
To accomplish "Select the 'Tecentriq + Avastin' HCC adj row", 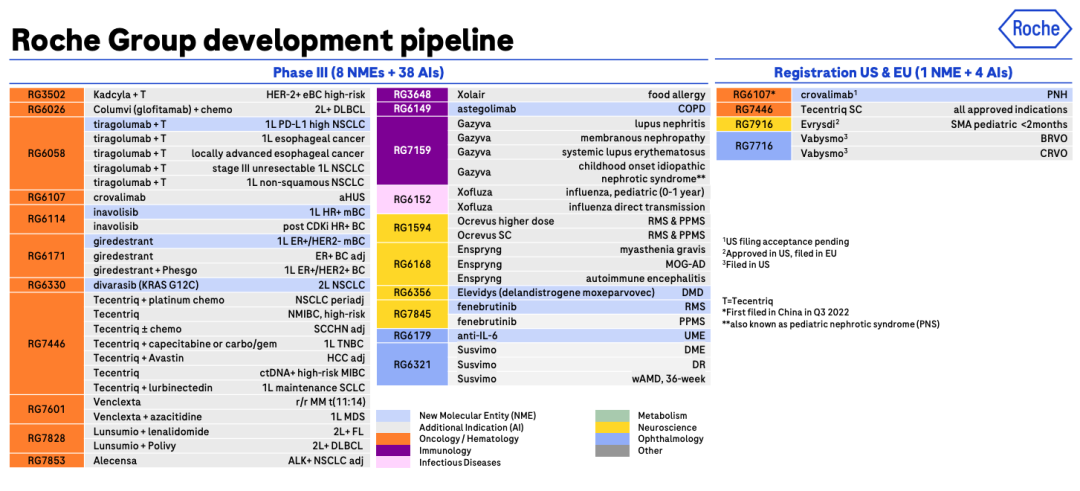I will pyautogui.click(x=229, y=357).
